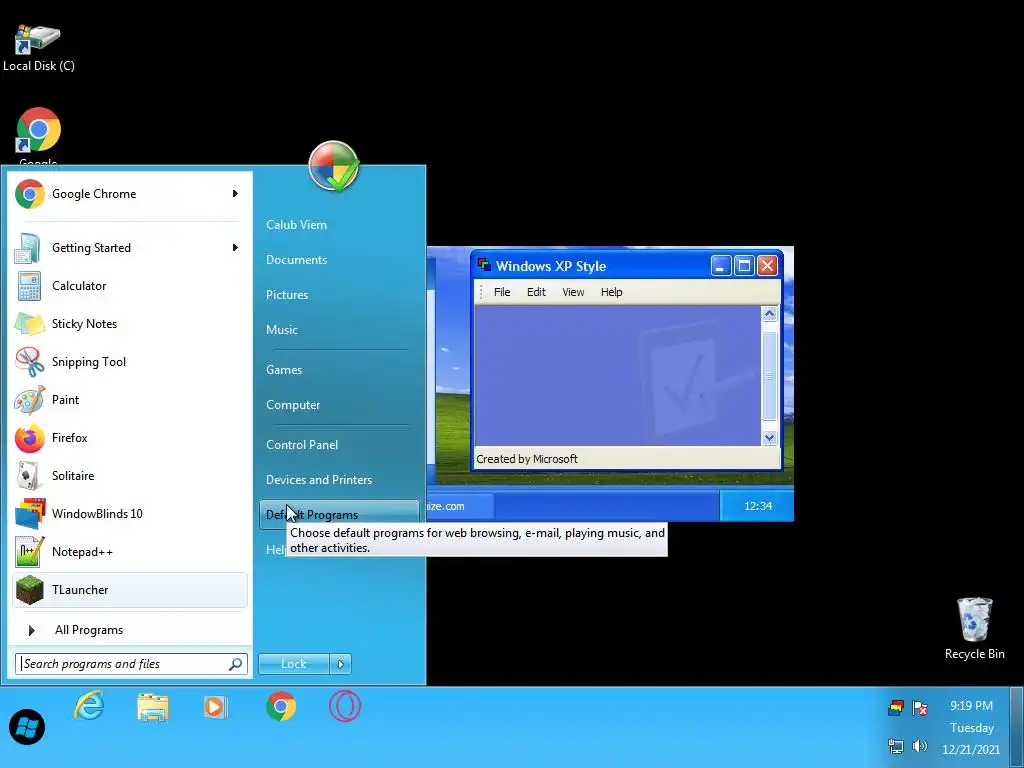Open the Calculator program
The image size is (1024, 768).
[x=129, y=285]
